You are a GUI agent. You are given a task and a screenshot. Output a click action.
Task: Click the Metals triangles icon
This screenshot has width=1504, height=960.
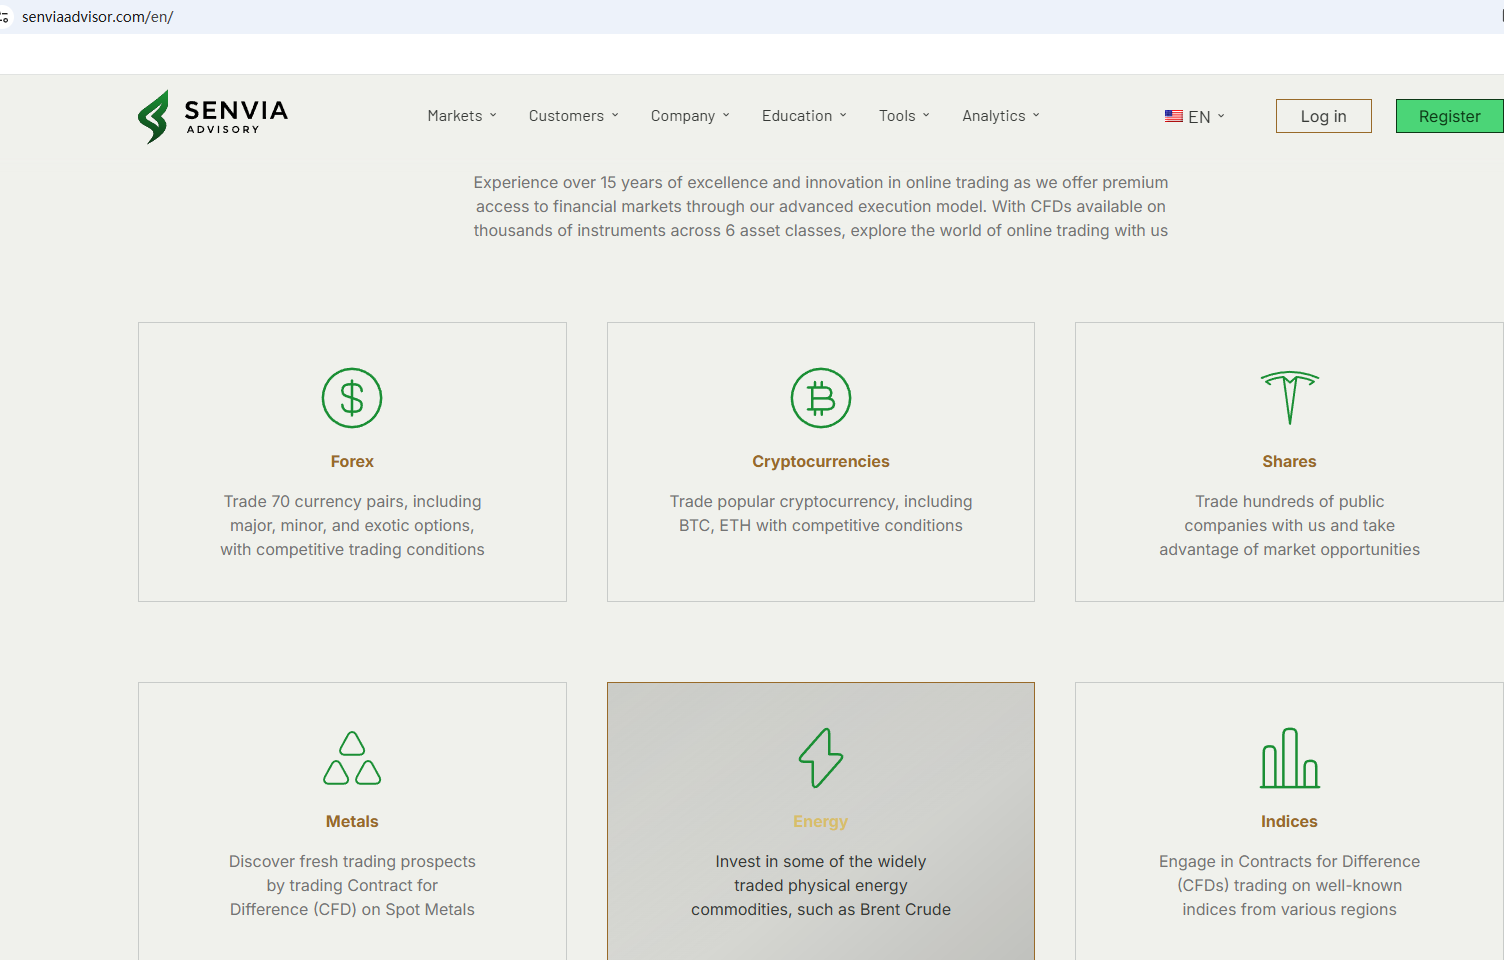pos(352,758)
